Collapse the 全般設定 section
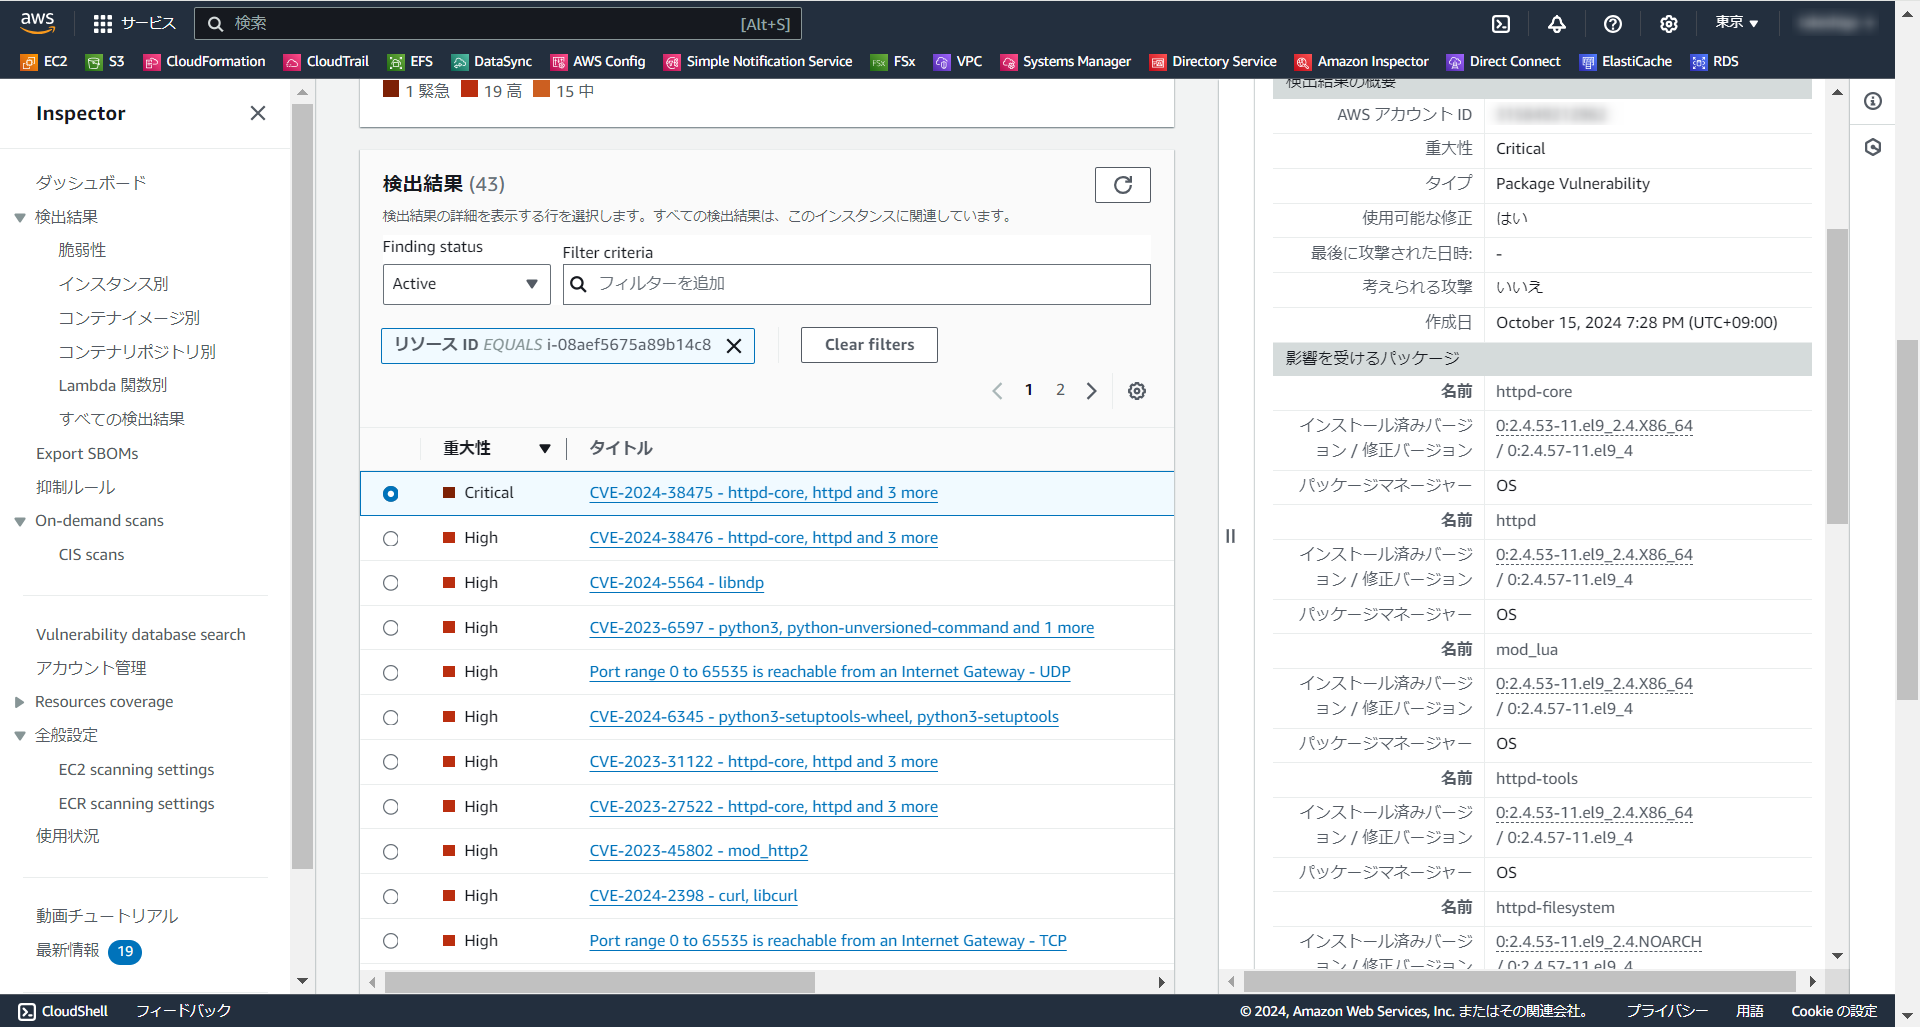Image resolution: width=1920 pixels, height=1027 pixels. (20, 736)
